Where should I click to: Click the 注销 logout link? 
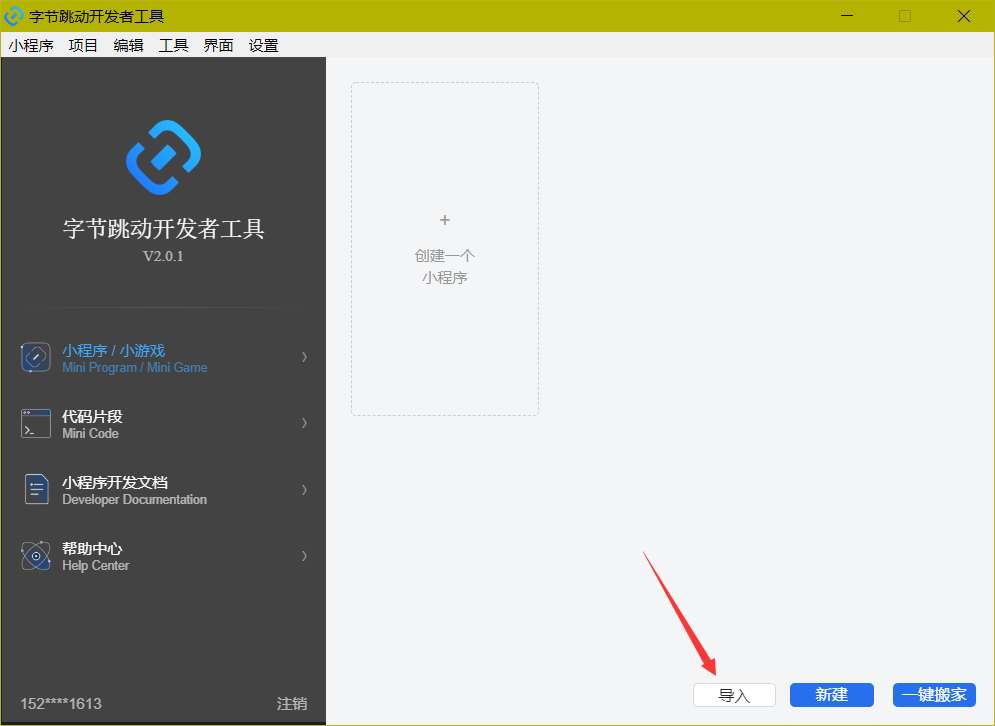pos(292,704)
